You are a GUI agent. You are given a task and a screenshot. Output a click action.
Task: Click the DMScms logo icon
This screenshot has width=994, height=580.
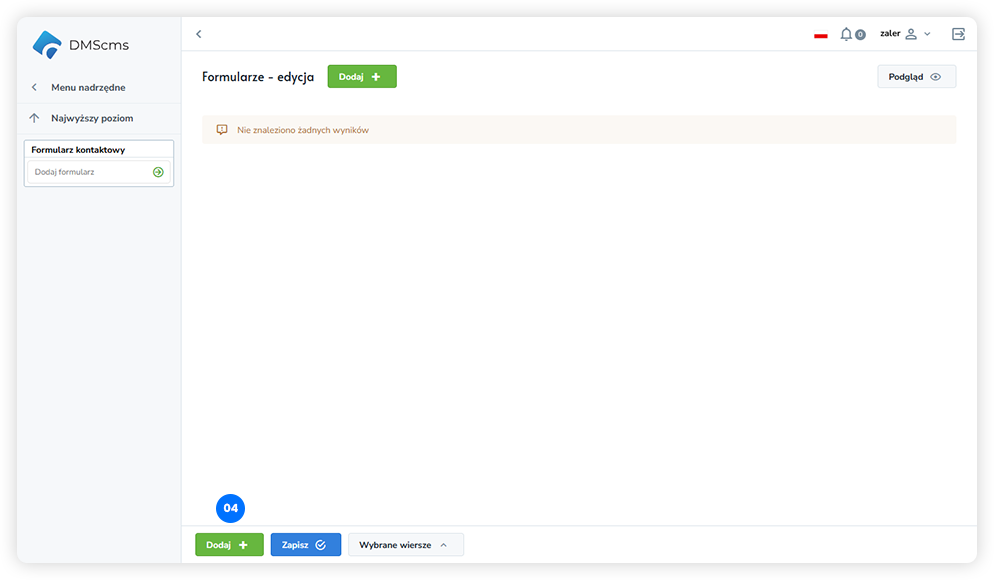click(47, 45)
